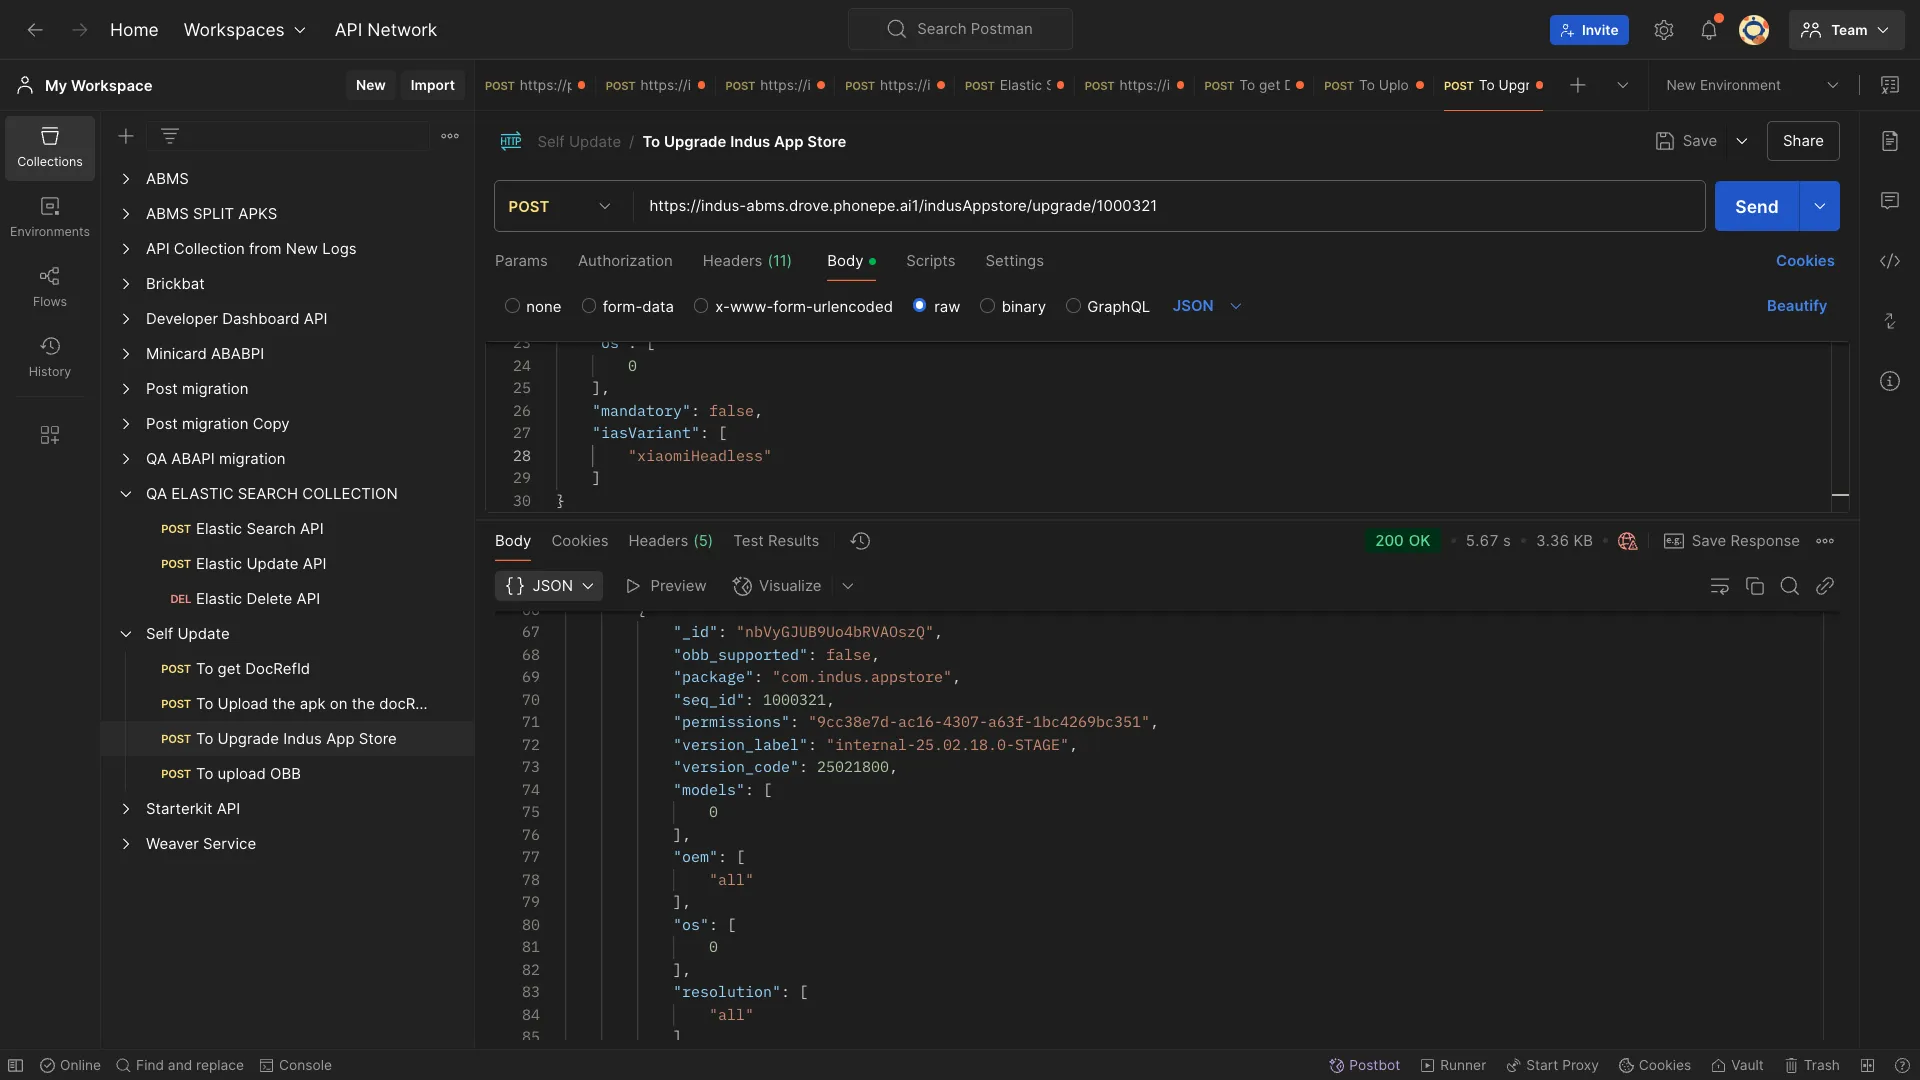Screen dimensions: 1920x1080
Task: Click Save Response button
Action: click(x=1731, y=541)
